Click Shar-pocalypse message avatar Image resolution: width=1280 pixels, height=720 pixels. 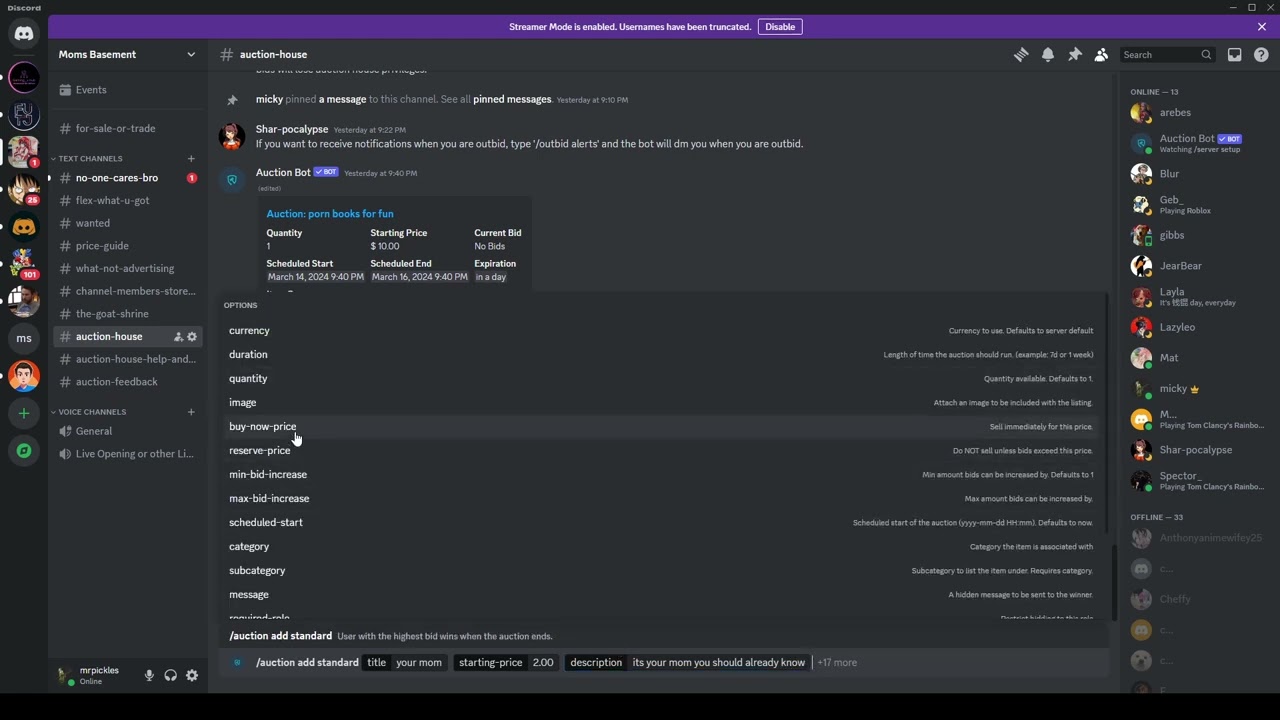(x=232, y=136)
